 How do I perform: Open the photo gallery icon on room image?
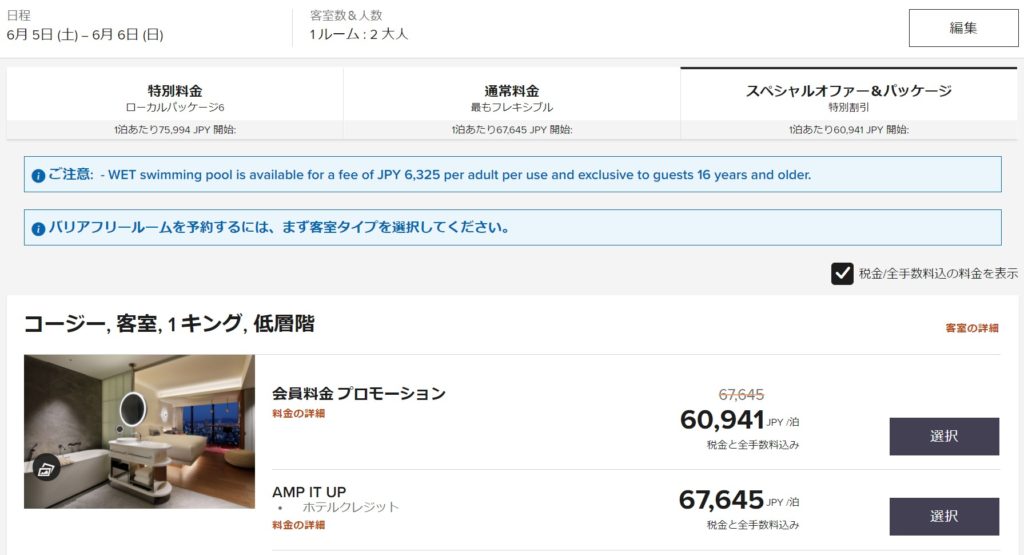[x=45, y=467]
